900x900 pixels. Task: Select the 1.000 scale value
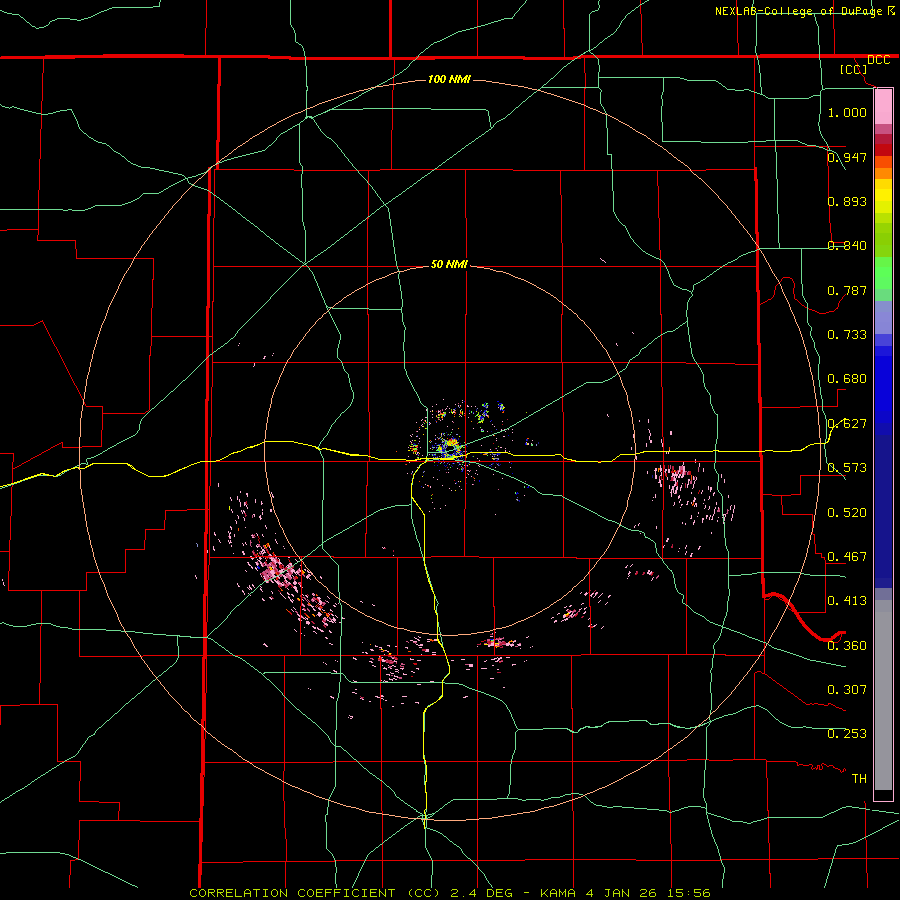(x=847, y=112)
